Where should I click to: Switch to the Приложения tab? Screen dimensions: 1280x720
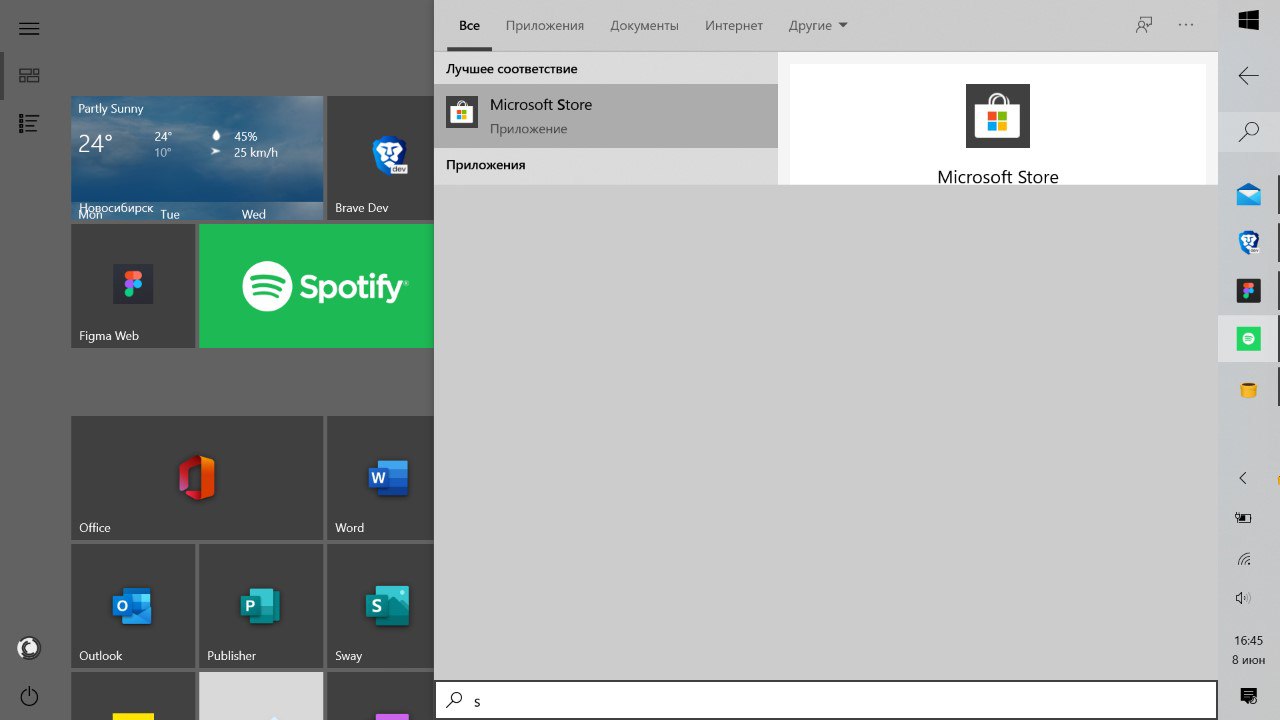tap(545, 26)
